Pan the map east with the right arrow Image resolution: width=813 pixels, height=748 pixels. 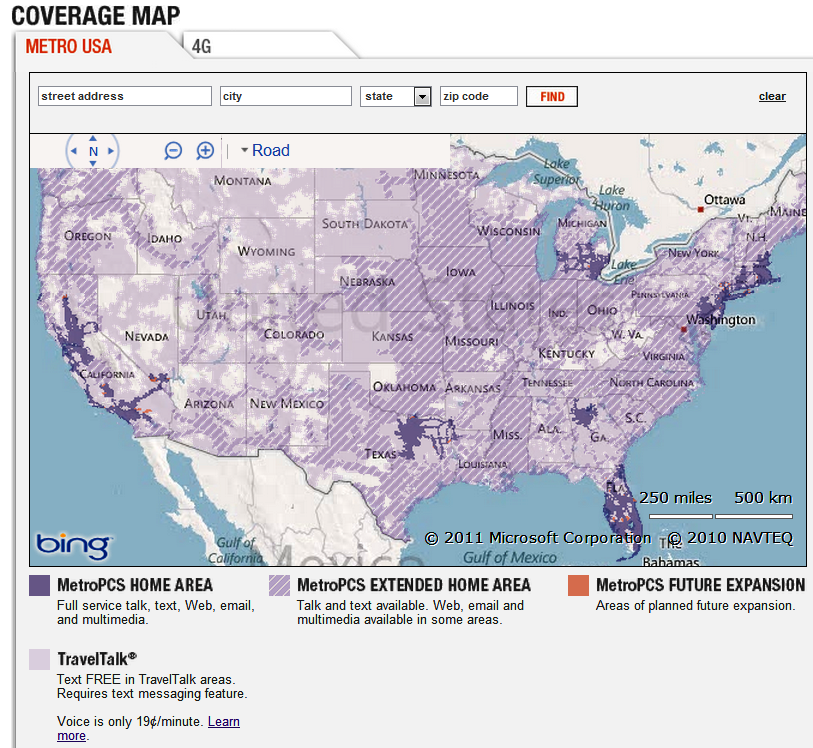[x=111, y=151]
